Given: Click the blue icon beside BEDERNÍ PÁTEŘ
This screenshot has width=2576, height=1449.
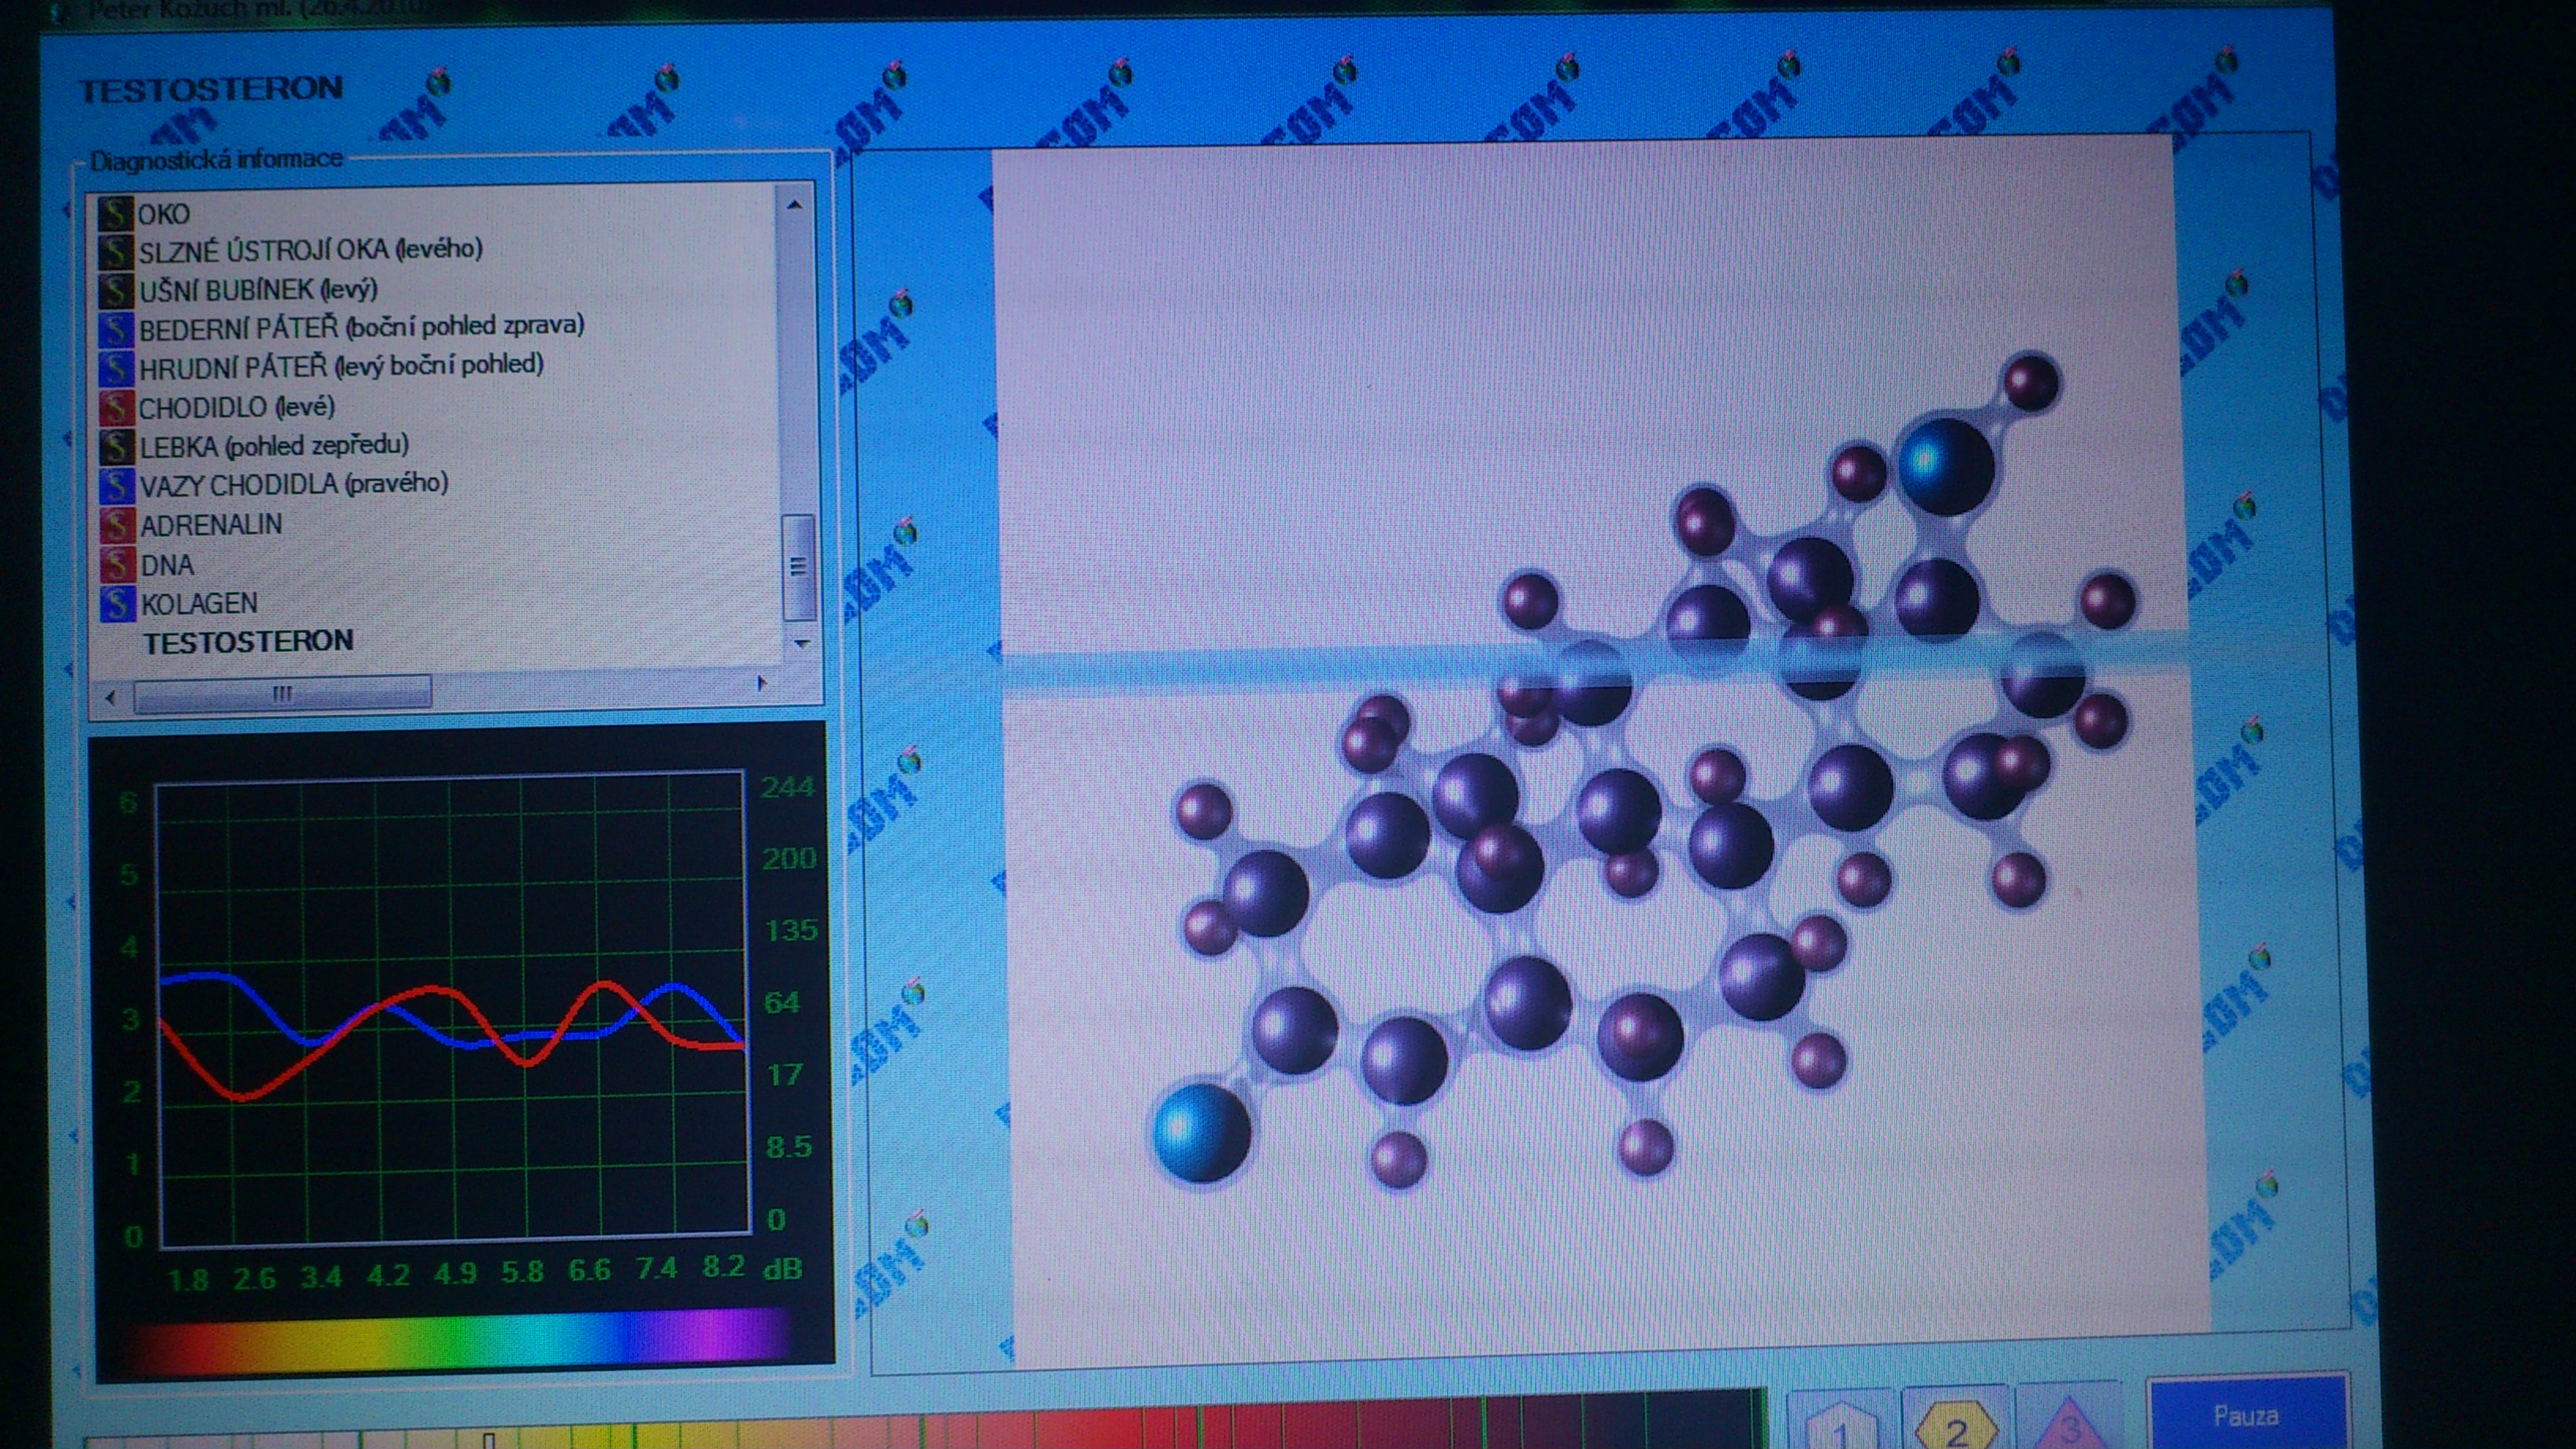Looking at the screenshot, I should (x=115, y=328).
